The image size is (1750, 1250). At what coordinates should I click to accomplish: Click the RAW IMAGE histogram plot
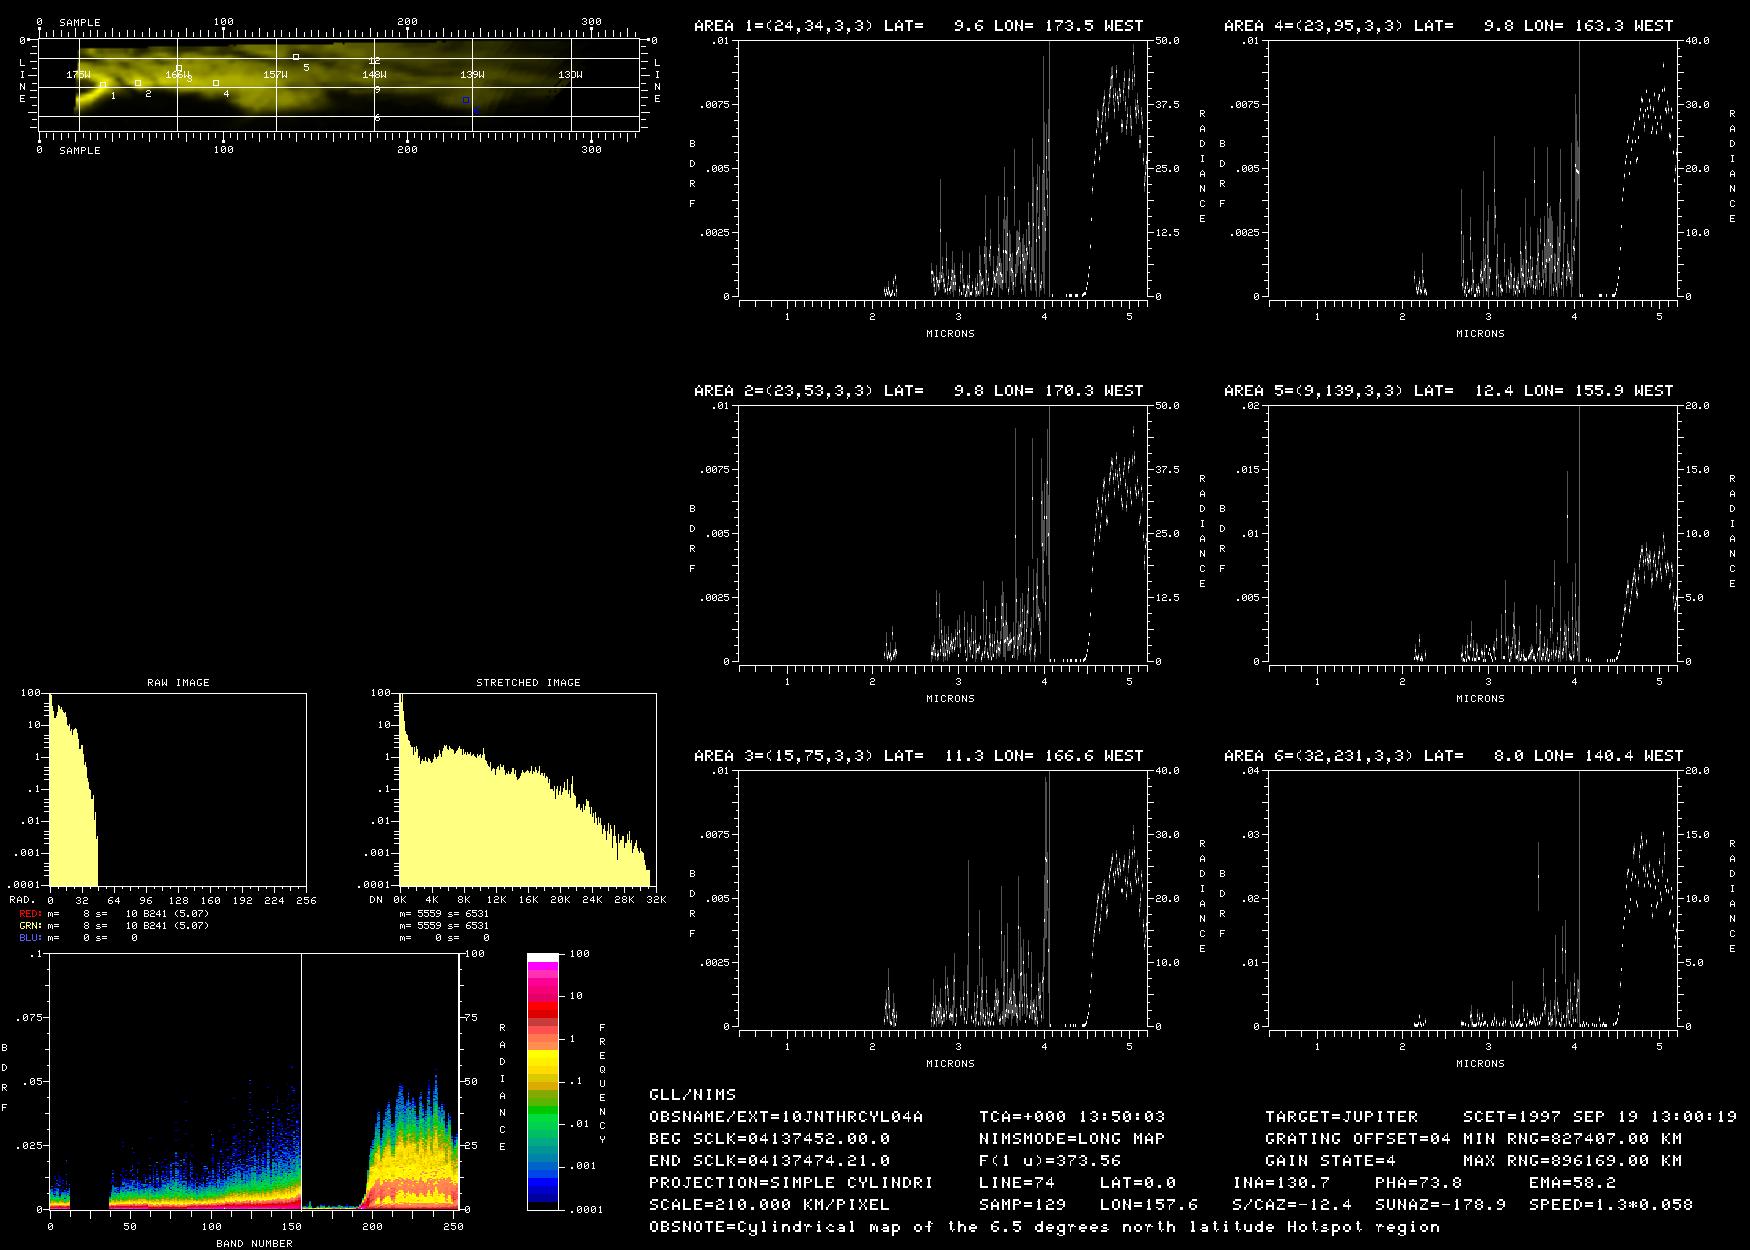point(178,790)
